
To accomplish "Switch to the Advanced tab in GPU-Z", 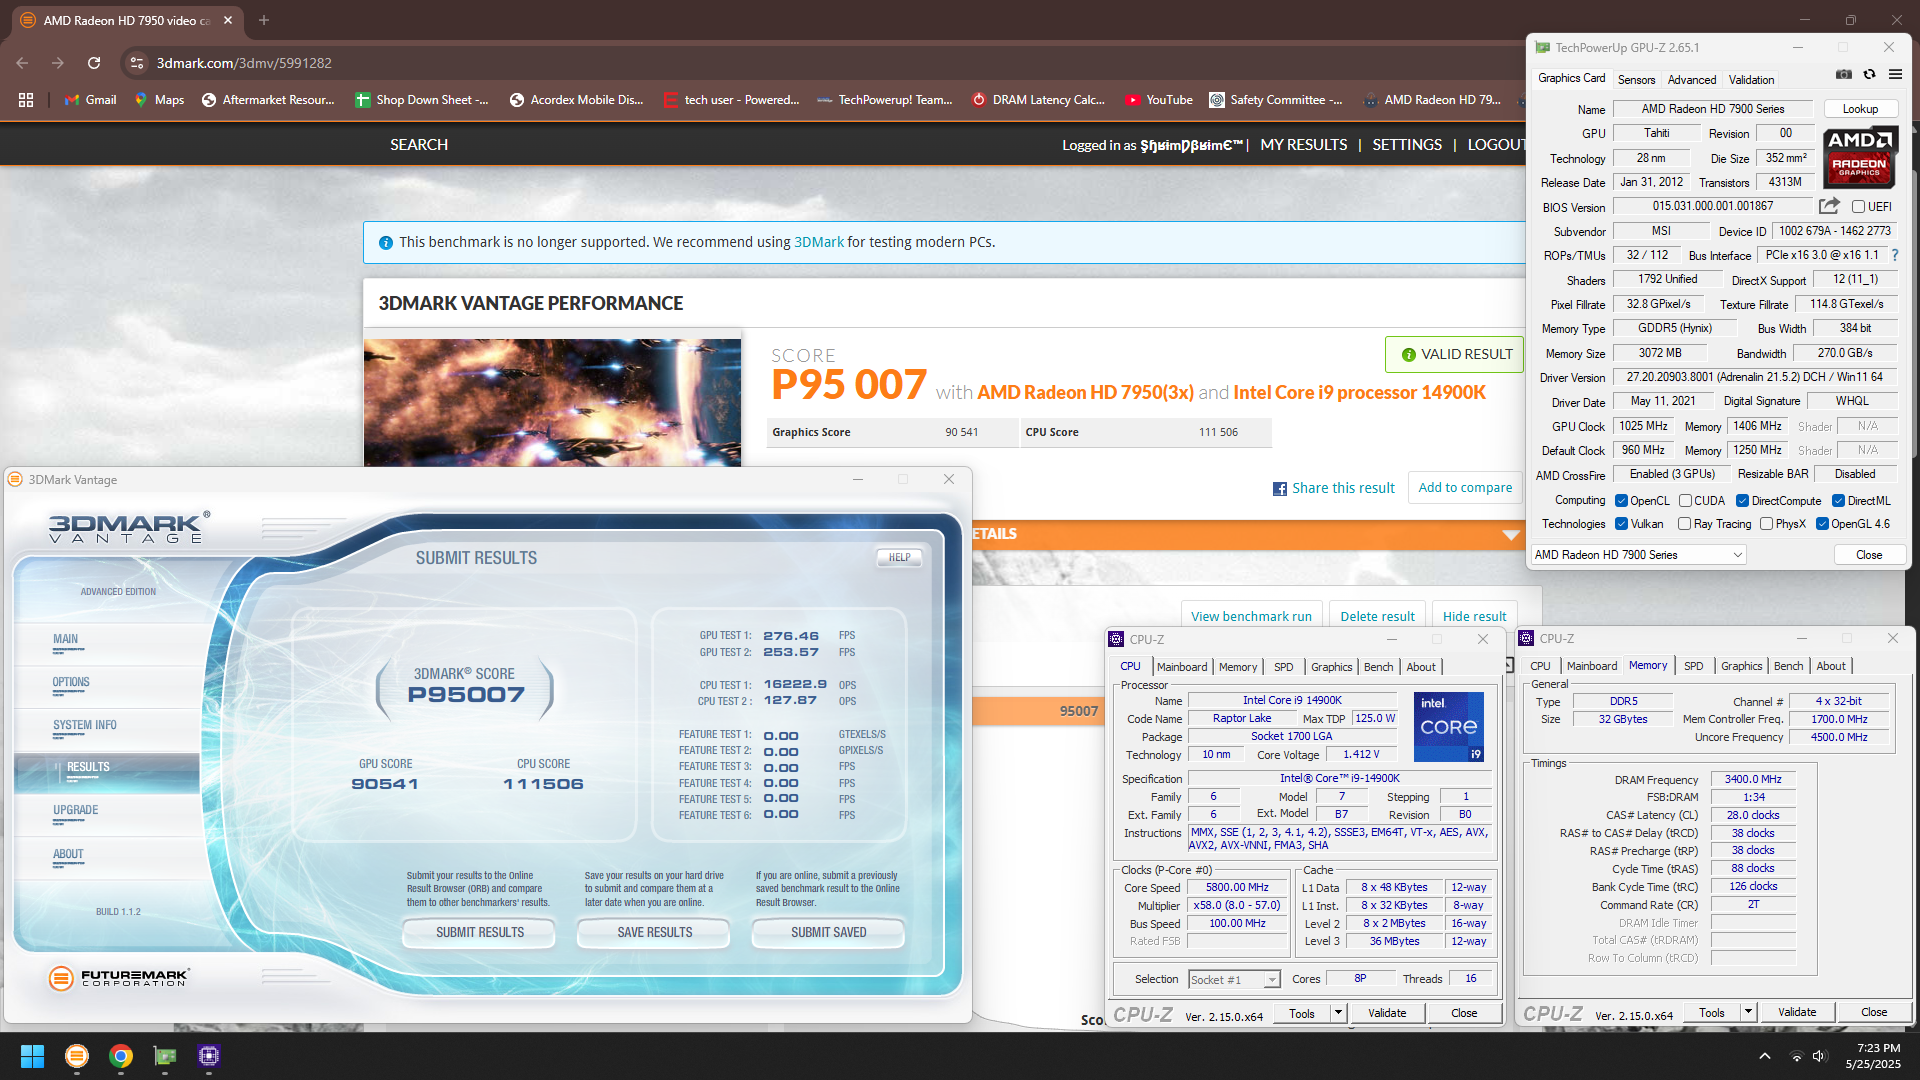I will 1692,80.
